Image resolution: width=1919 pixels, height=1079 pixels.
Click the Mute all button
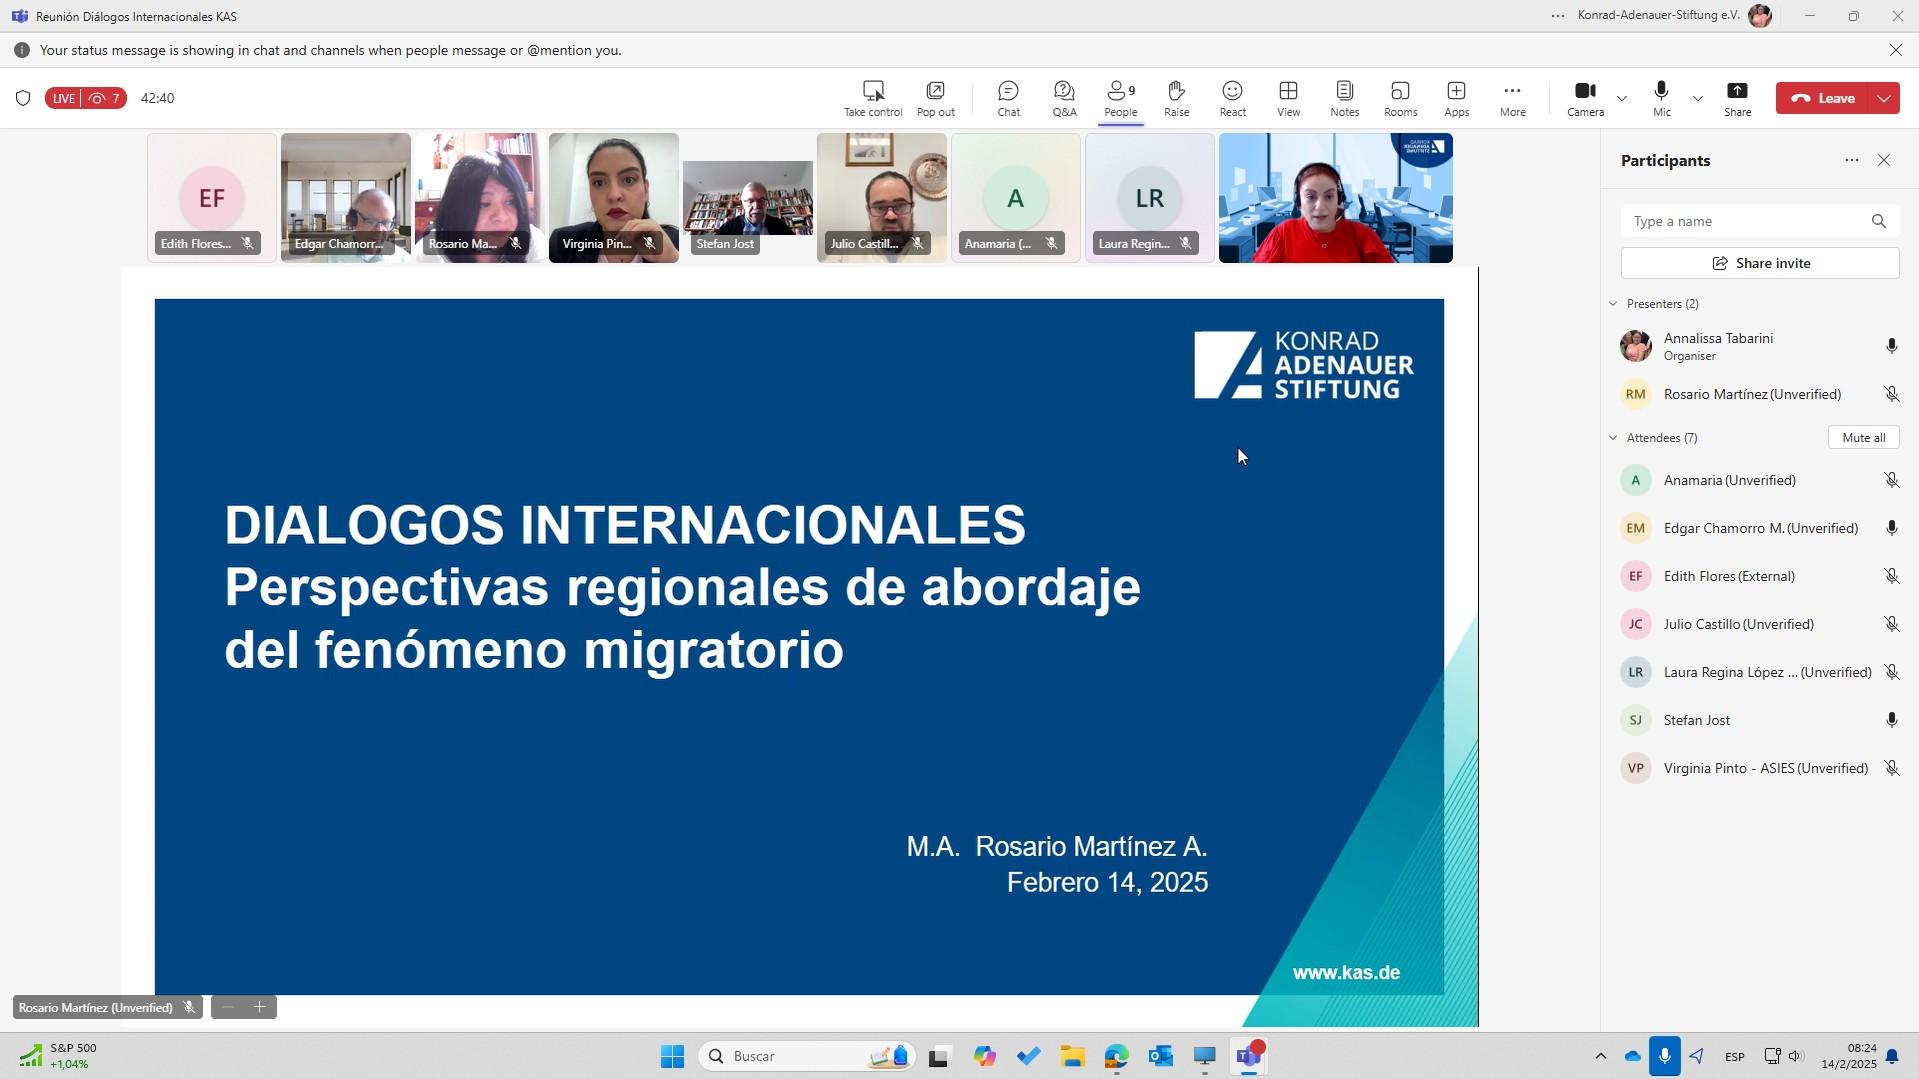pos(1863,438)
